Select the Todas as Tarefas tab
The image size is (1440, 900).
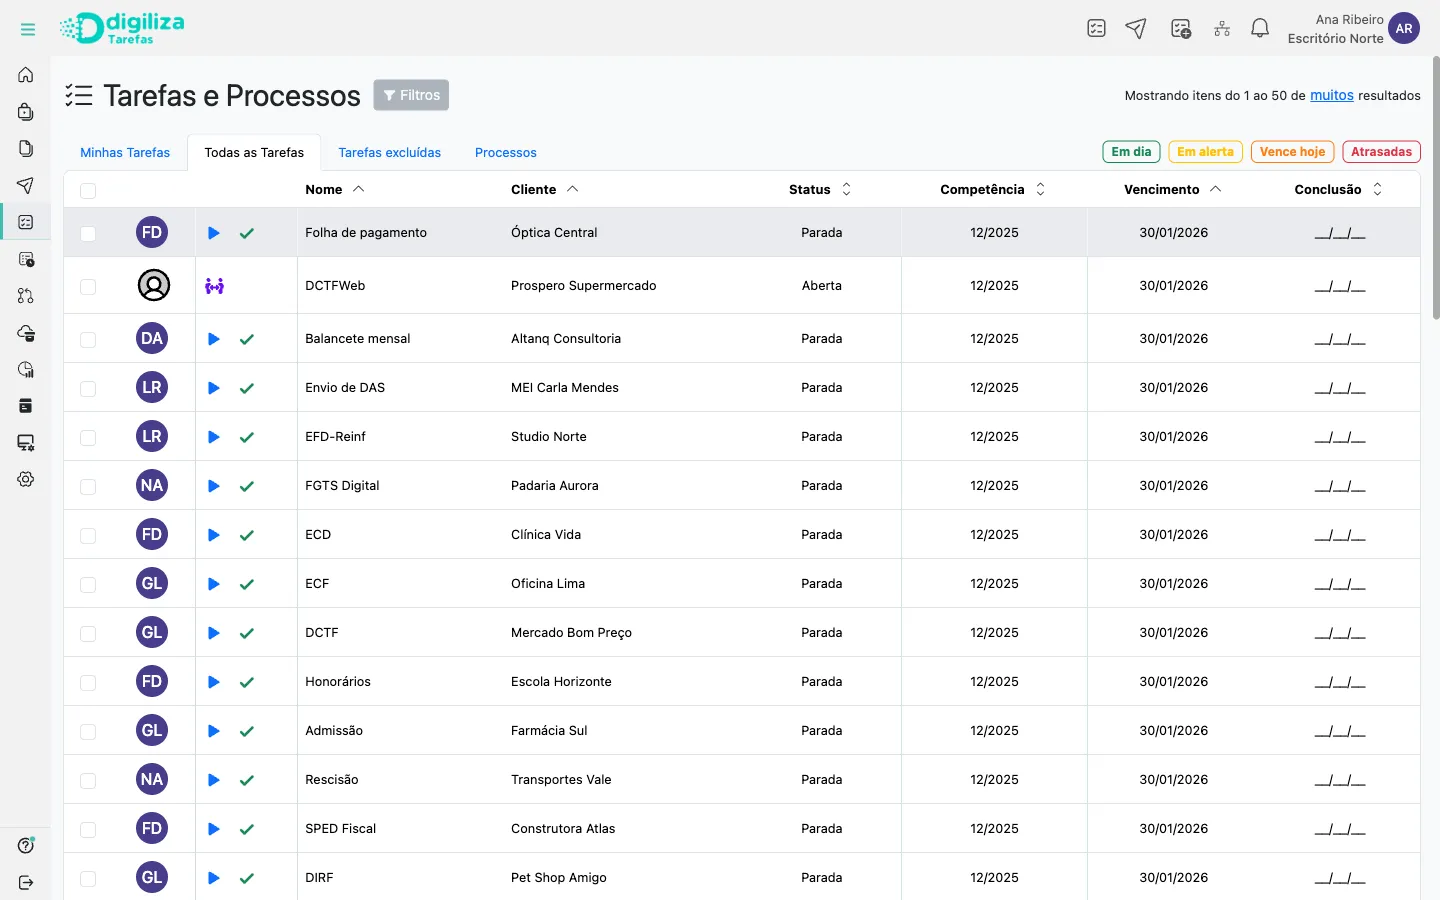click(x=254, y=152)
